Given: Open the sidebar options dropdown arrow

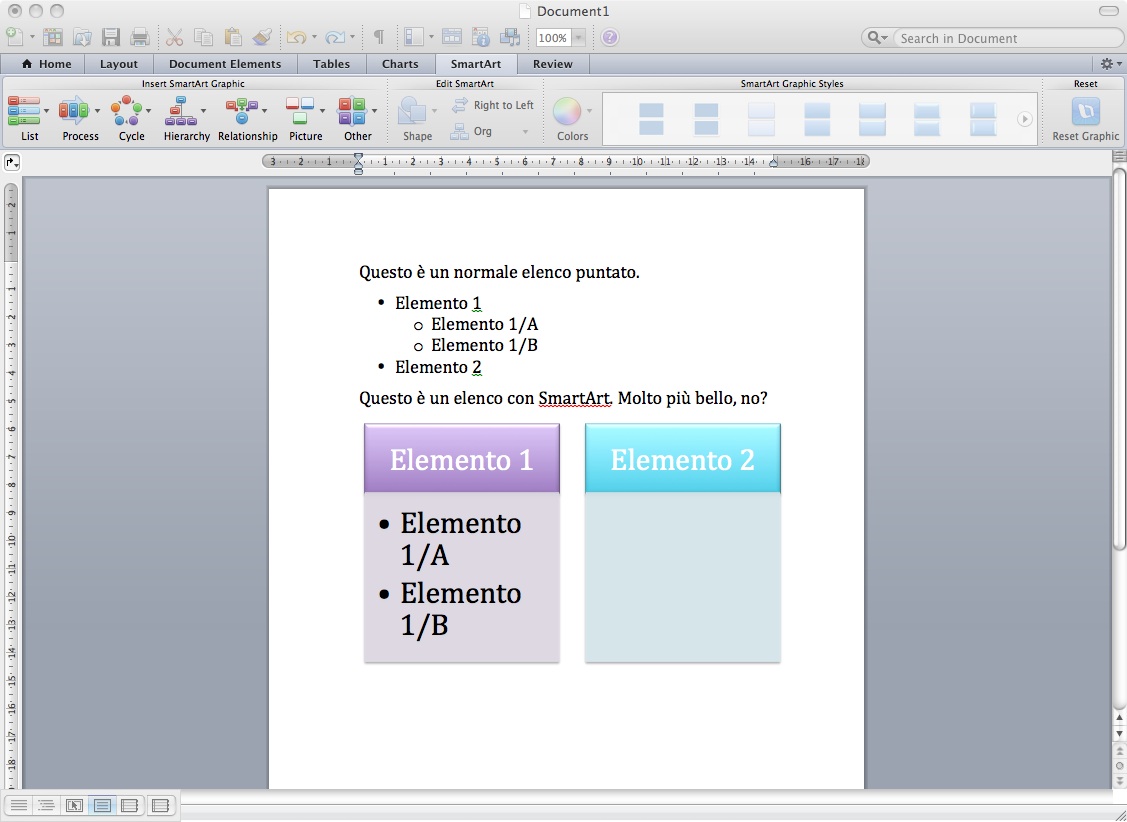Looking at the screenshot, I should pos(431,37).
